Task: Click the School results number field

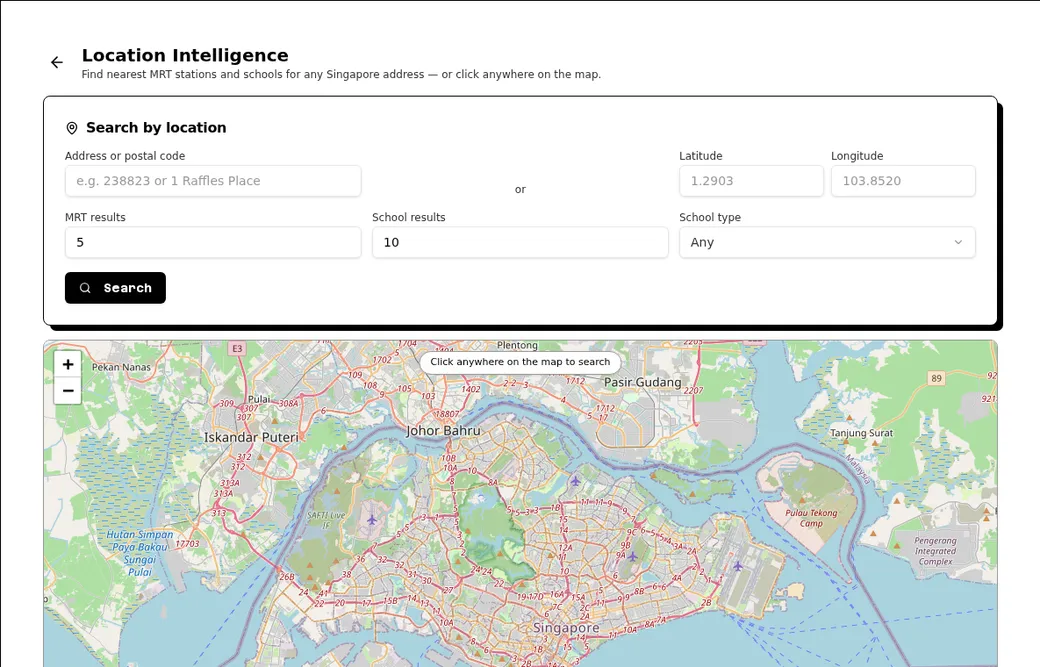Action: 520,242
